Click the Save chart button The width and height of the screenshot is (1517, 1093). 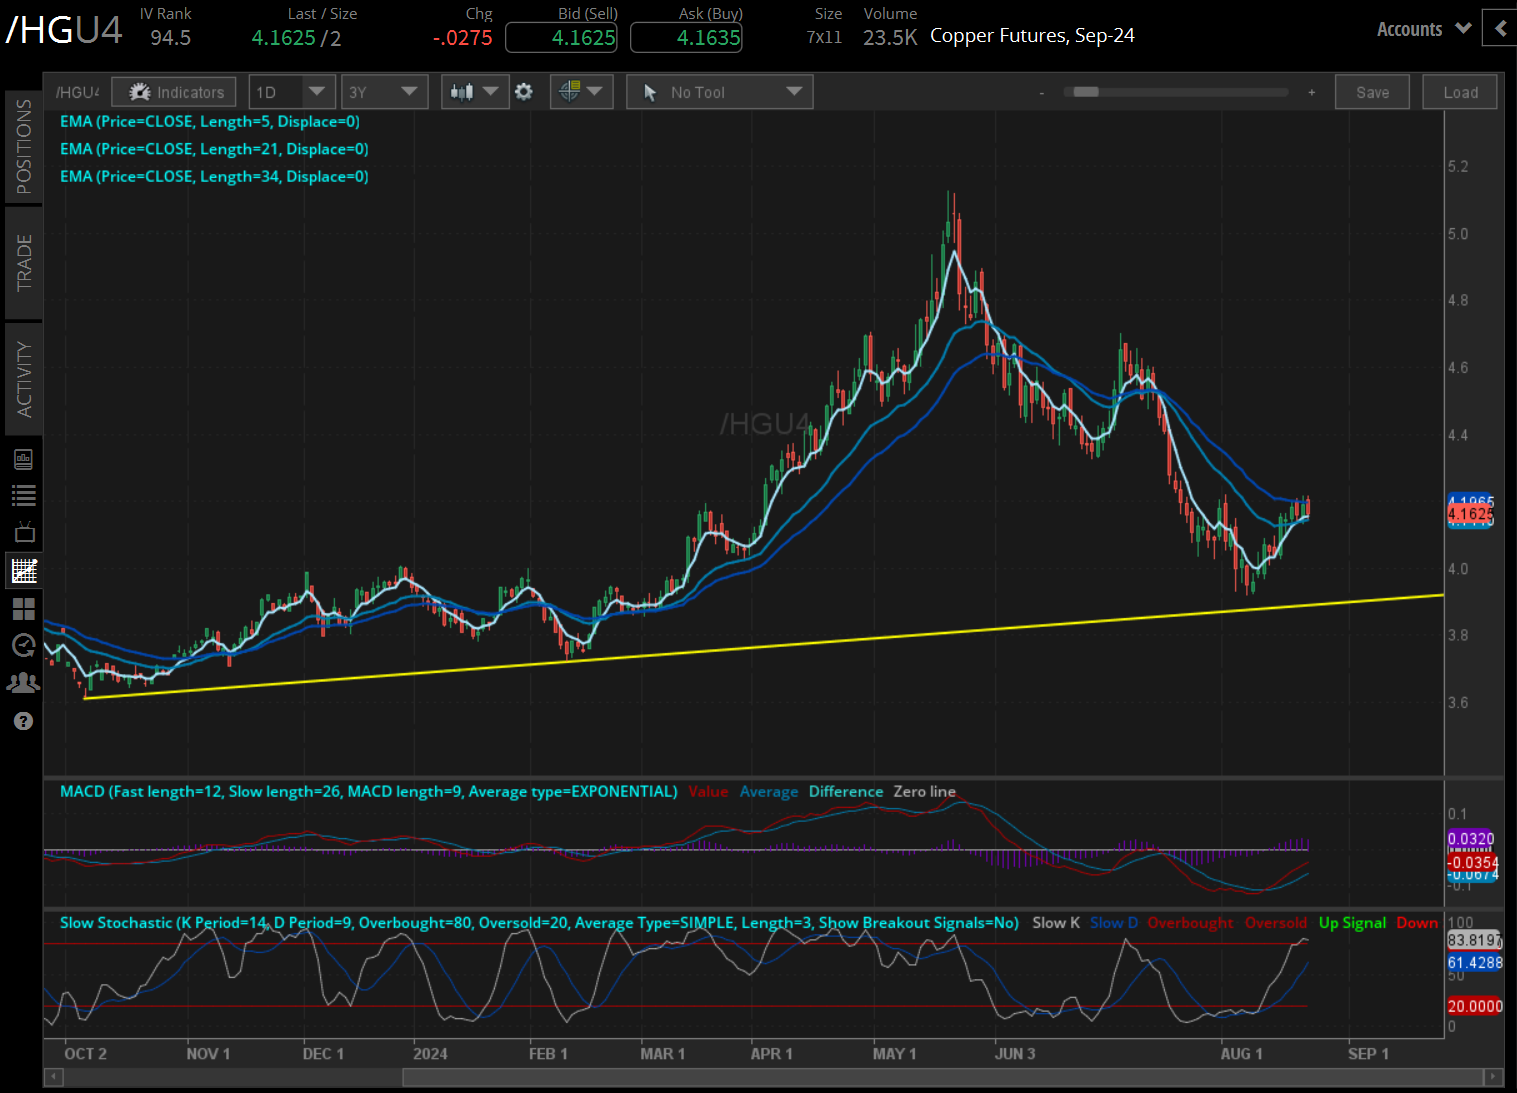1372,92
